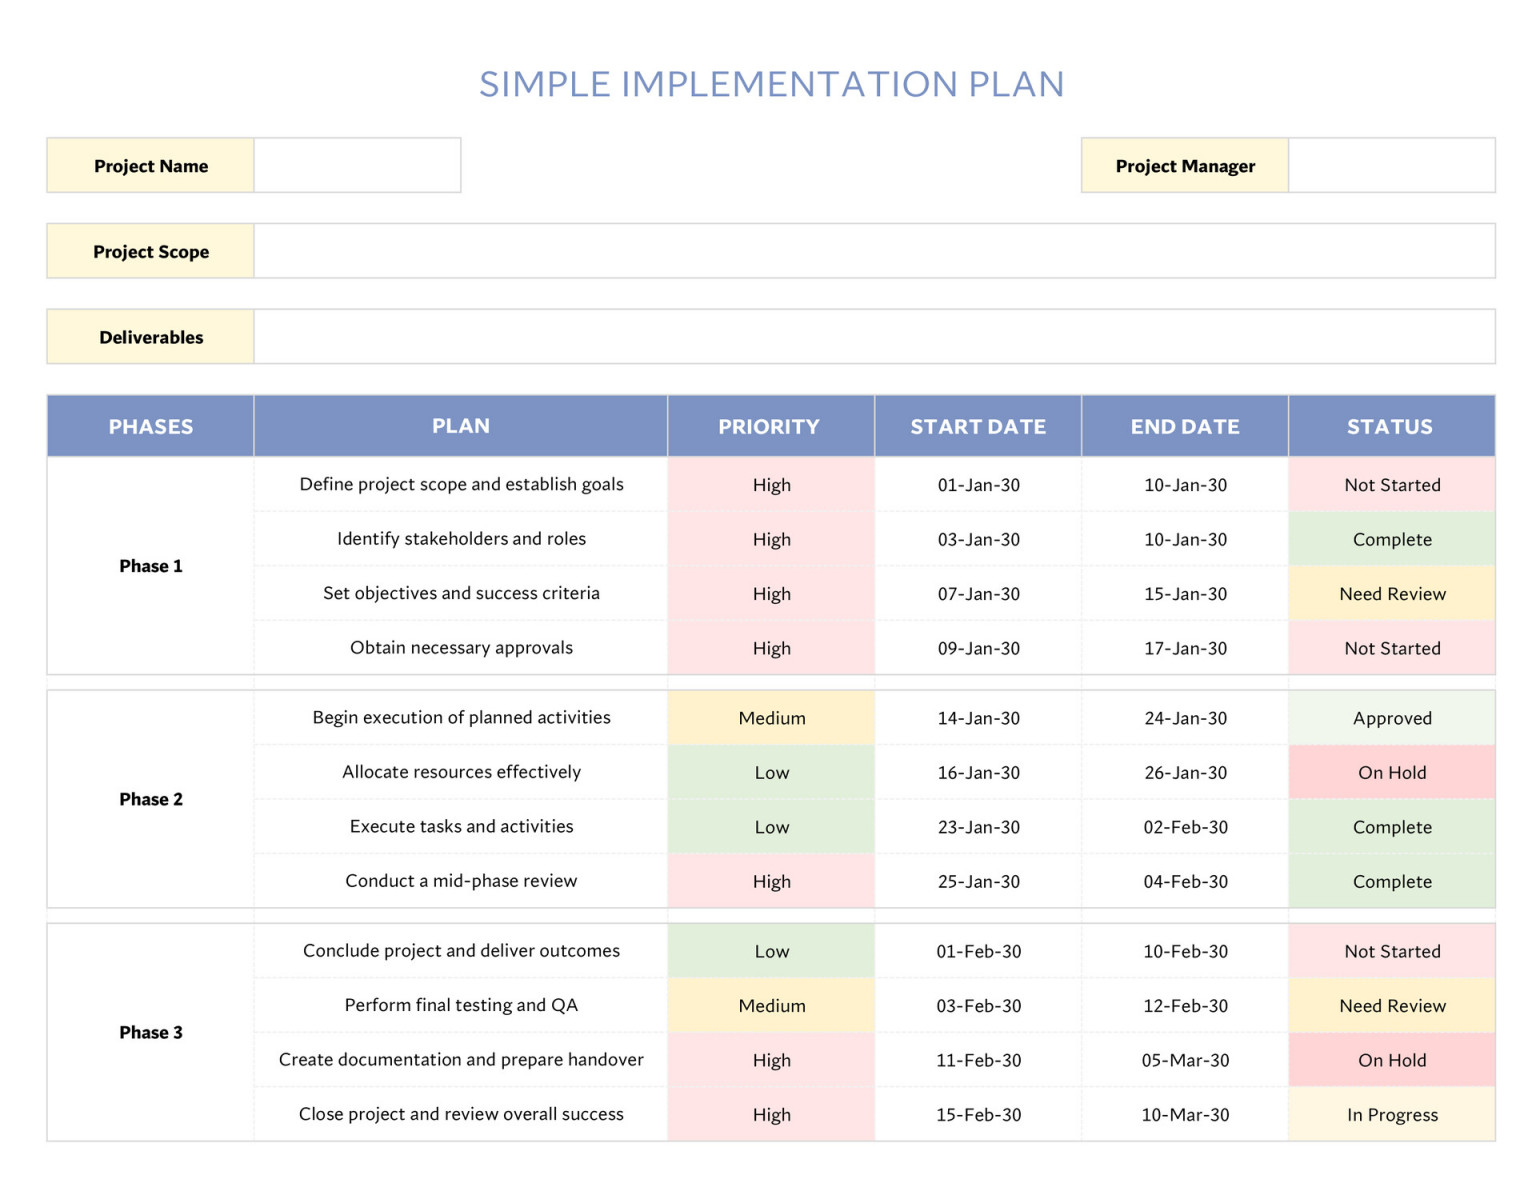1536x1187 pixels.
Task: Select the PLAN column header
Action: pyautogui.click(x=460, y=426)
